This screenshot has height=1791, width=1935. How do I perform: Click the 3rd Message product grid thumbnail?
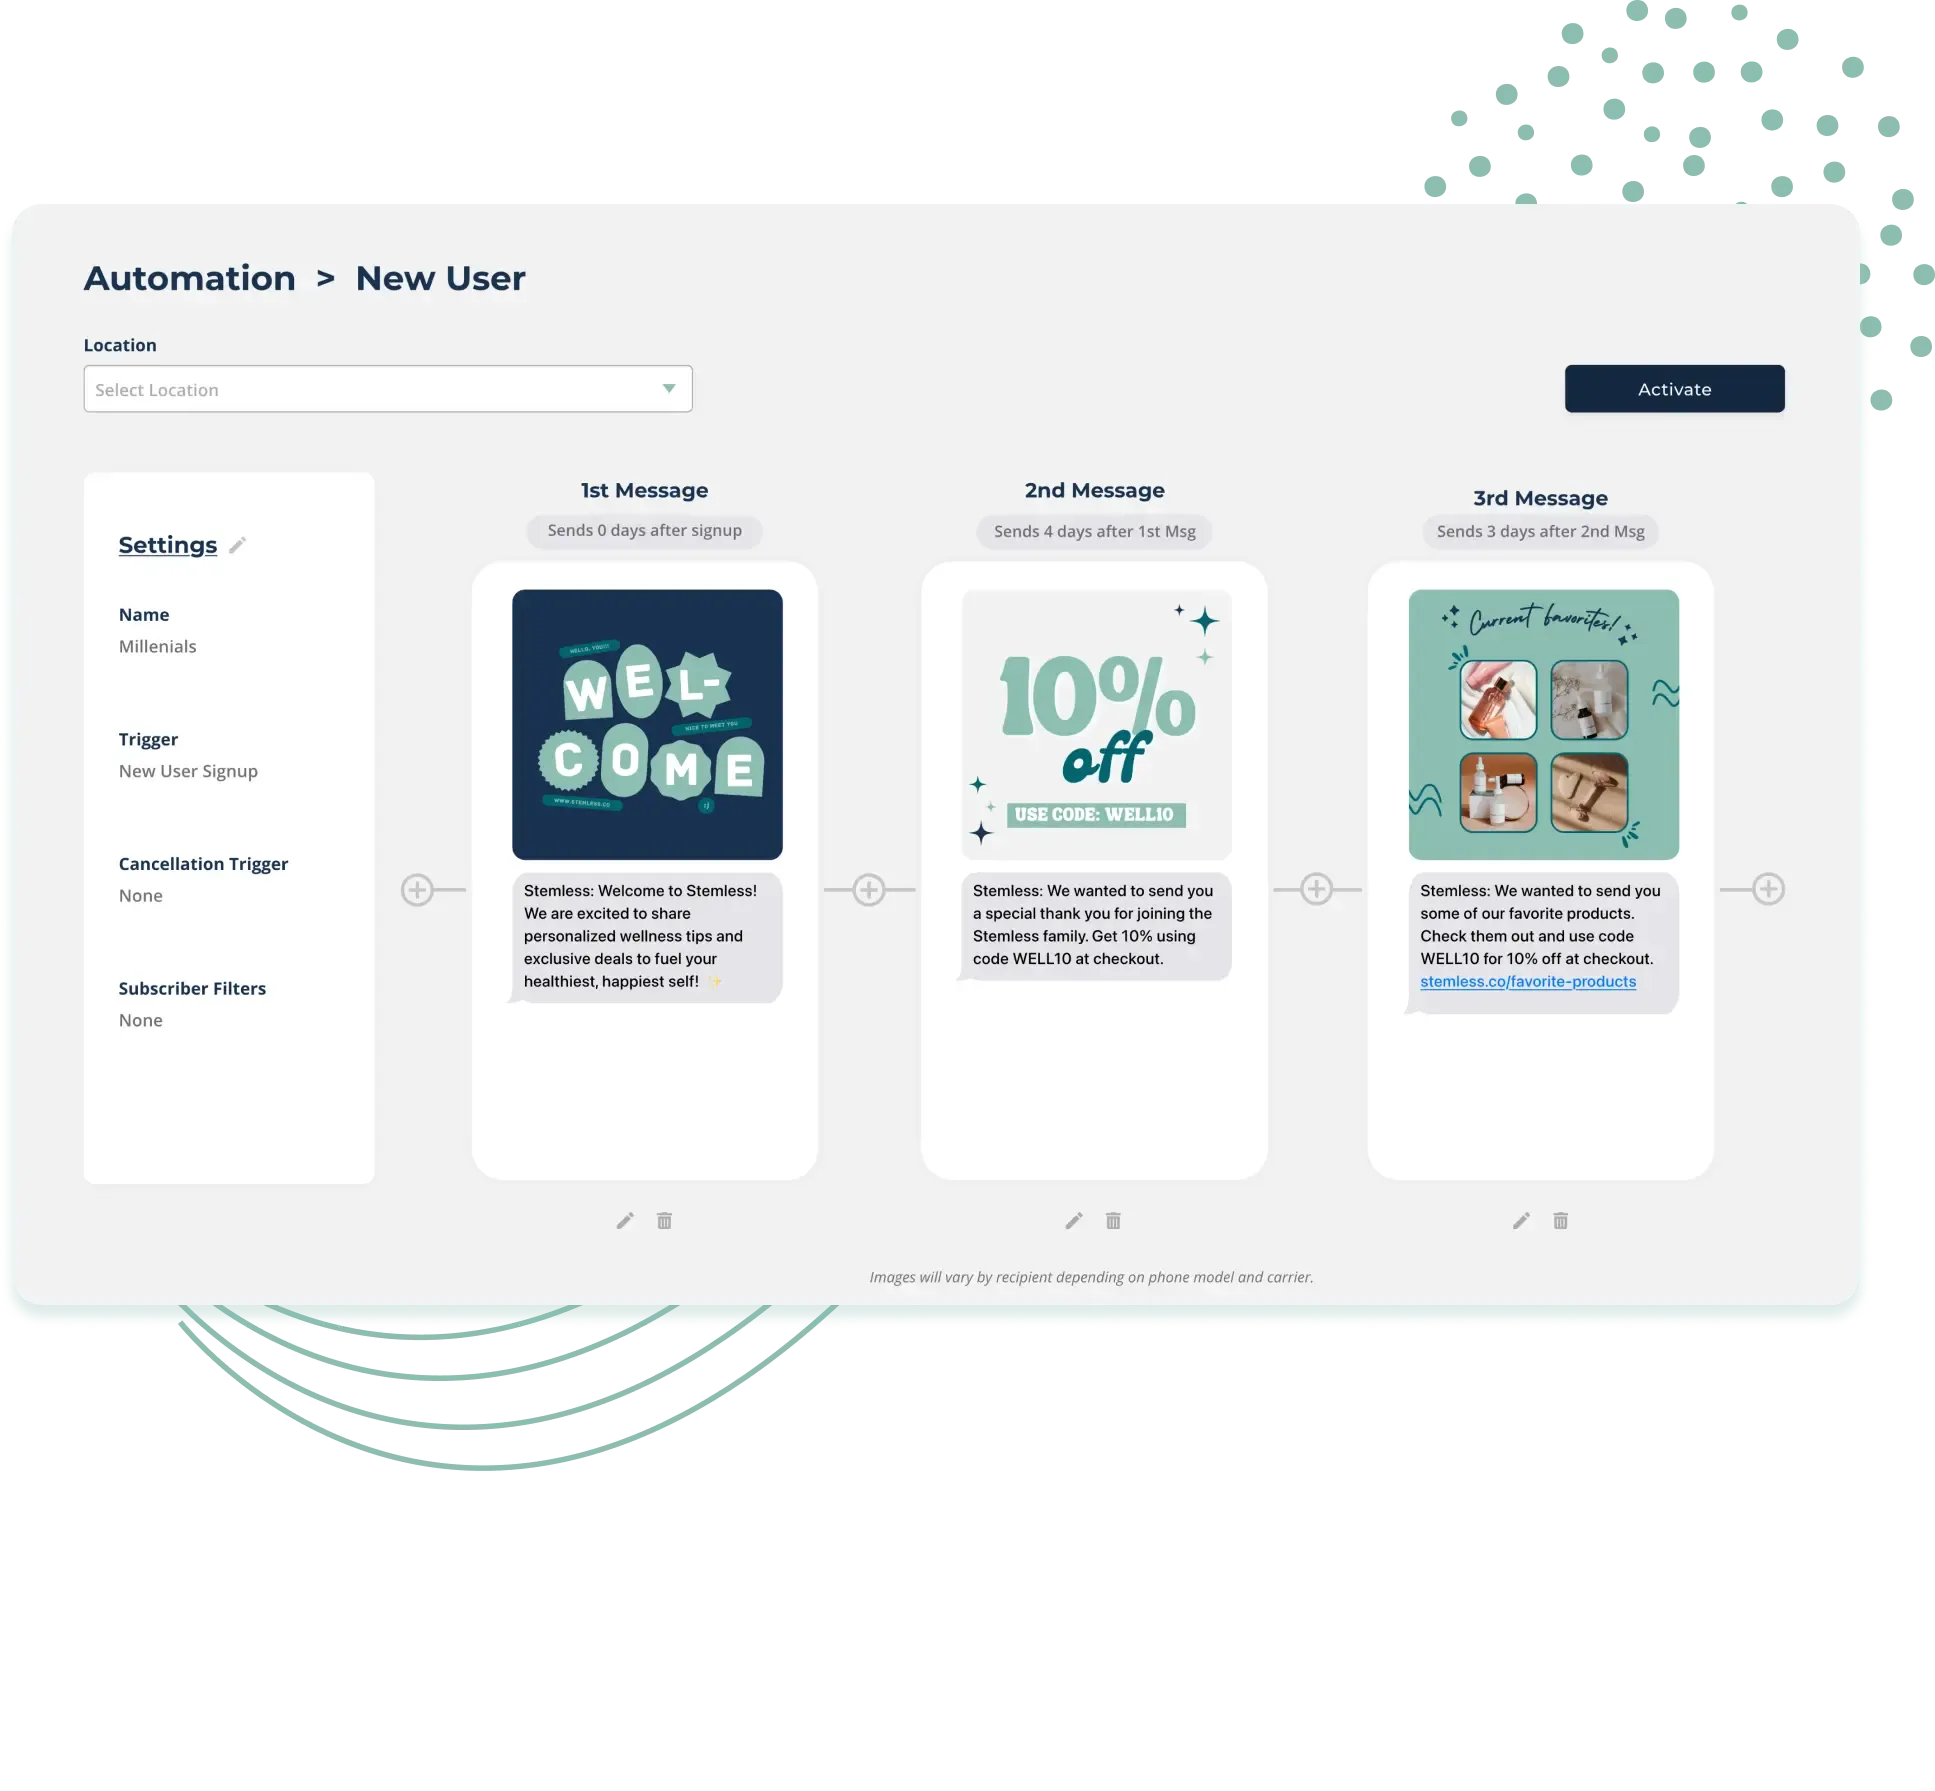click(1542, 724)
